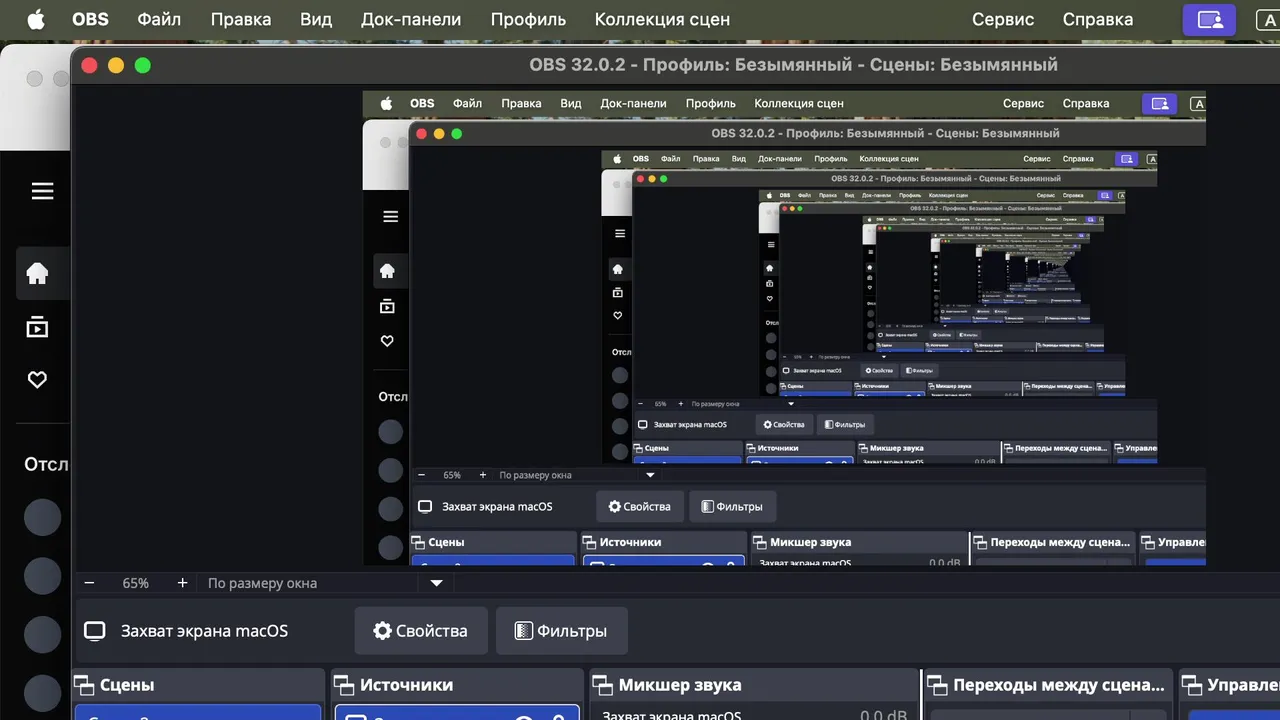The width and height of the screenshot is (1280, 720).
Task: Click the Захват экрана macOS source label
Action: pos(204,631)
